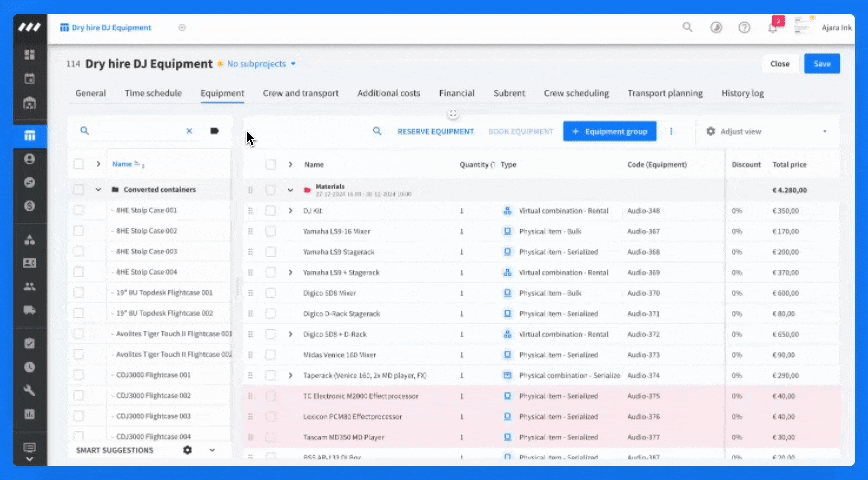Check the box for Midas Venice 160 Mixer
The height and width of the screenshot is (480, 868).
pyautogui.click(x=270, y=355)
